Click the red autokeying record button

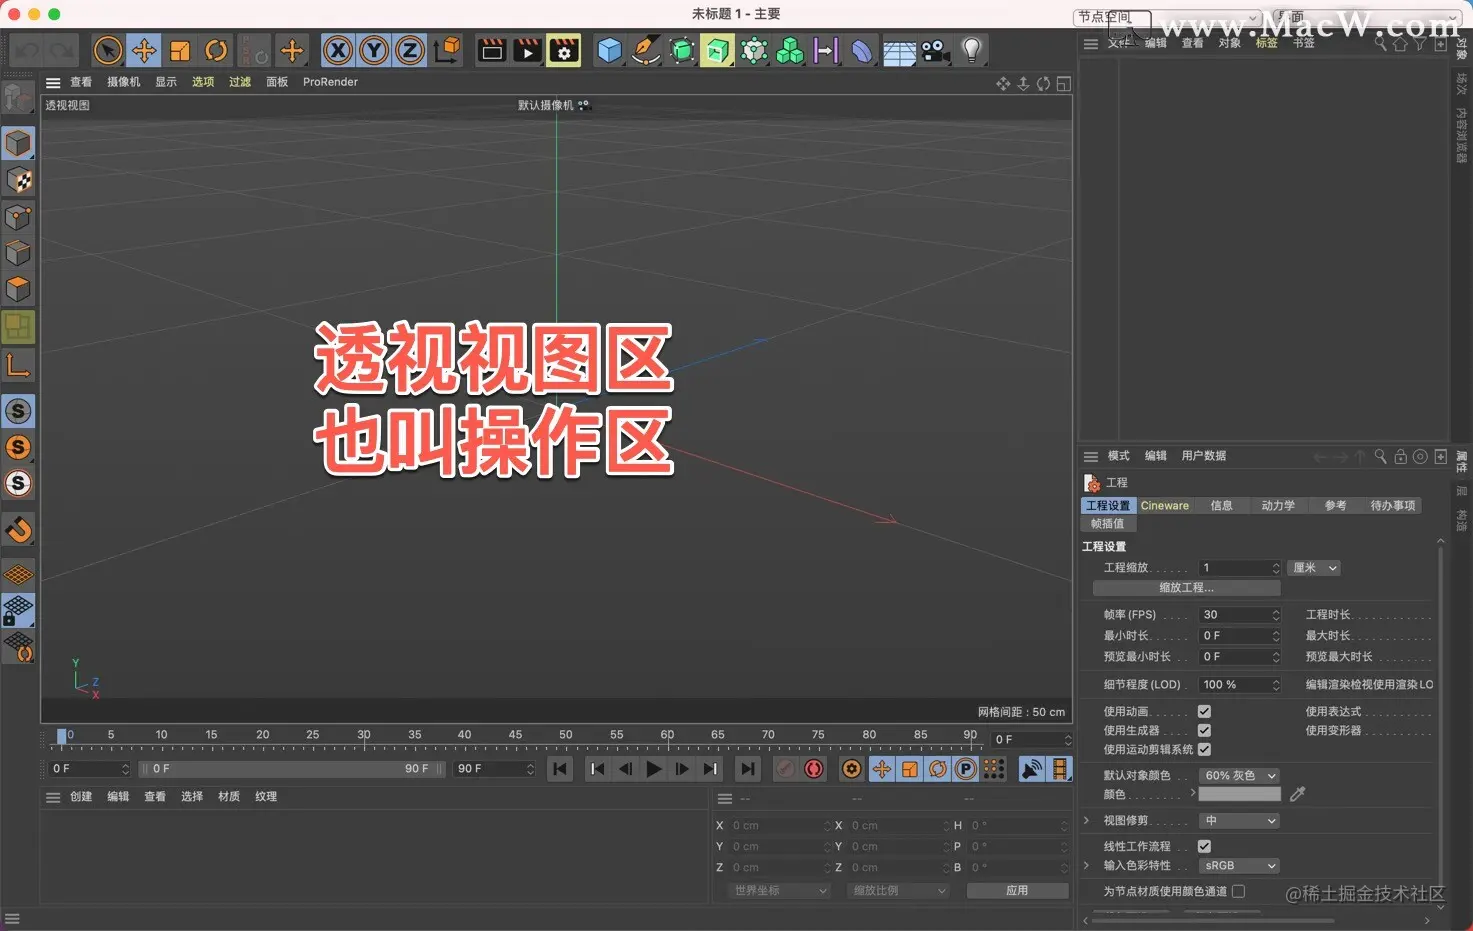814,769
